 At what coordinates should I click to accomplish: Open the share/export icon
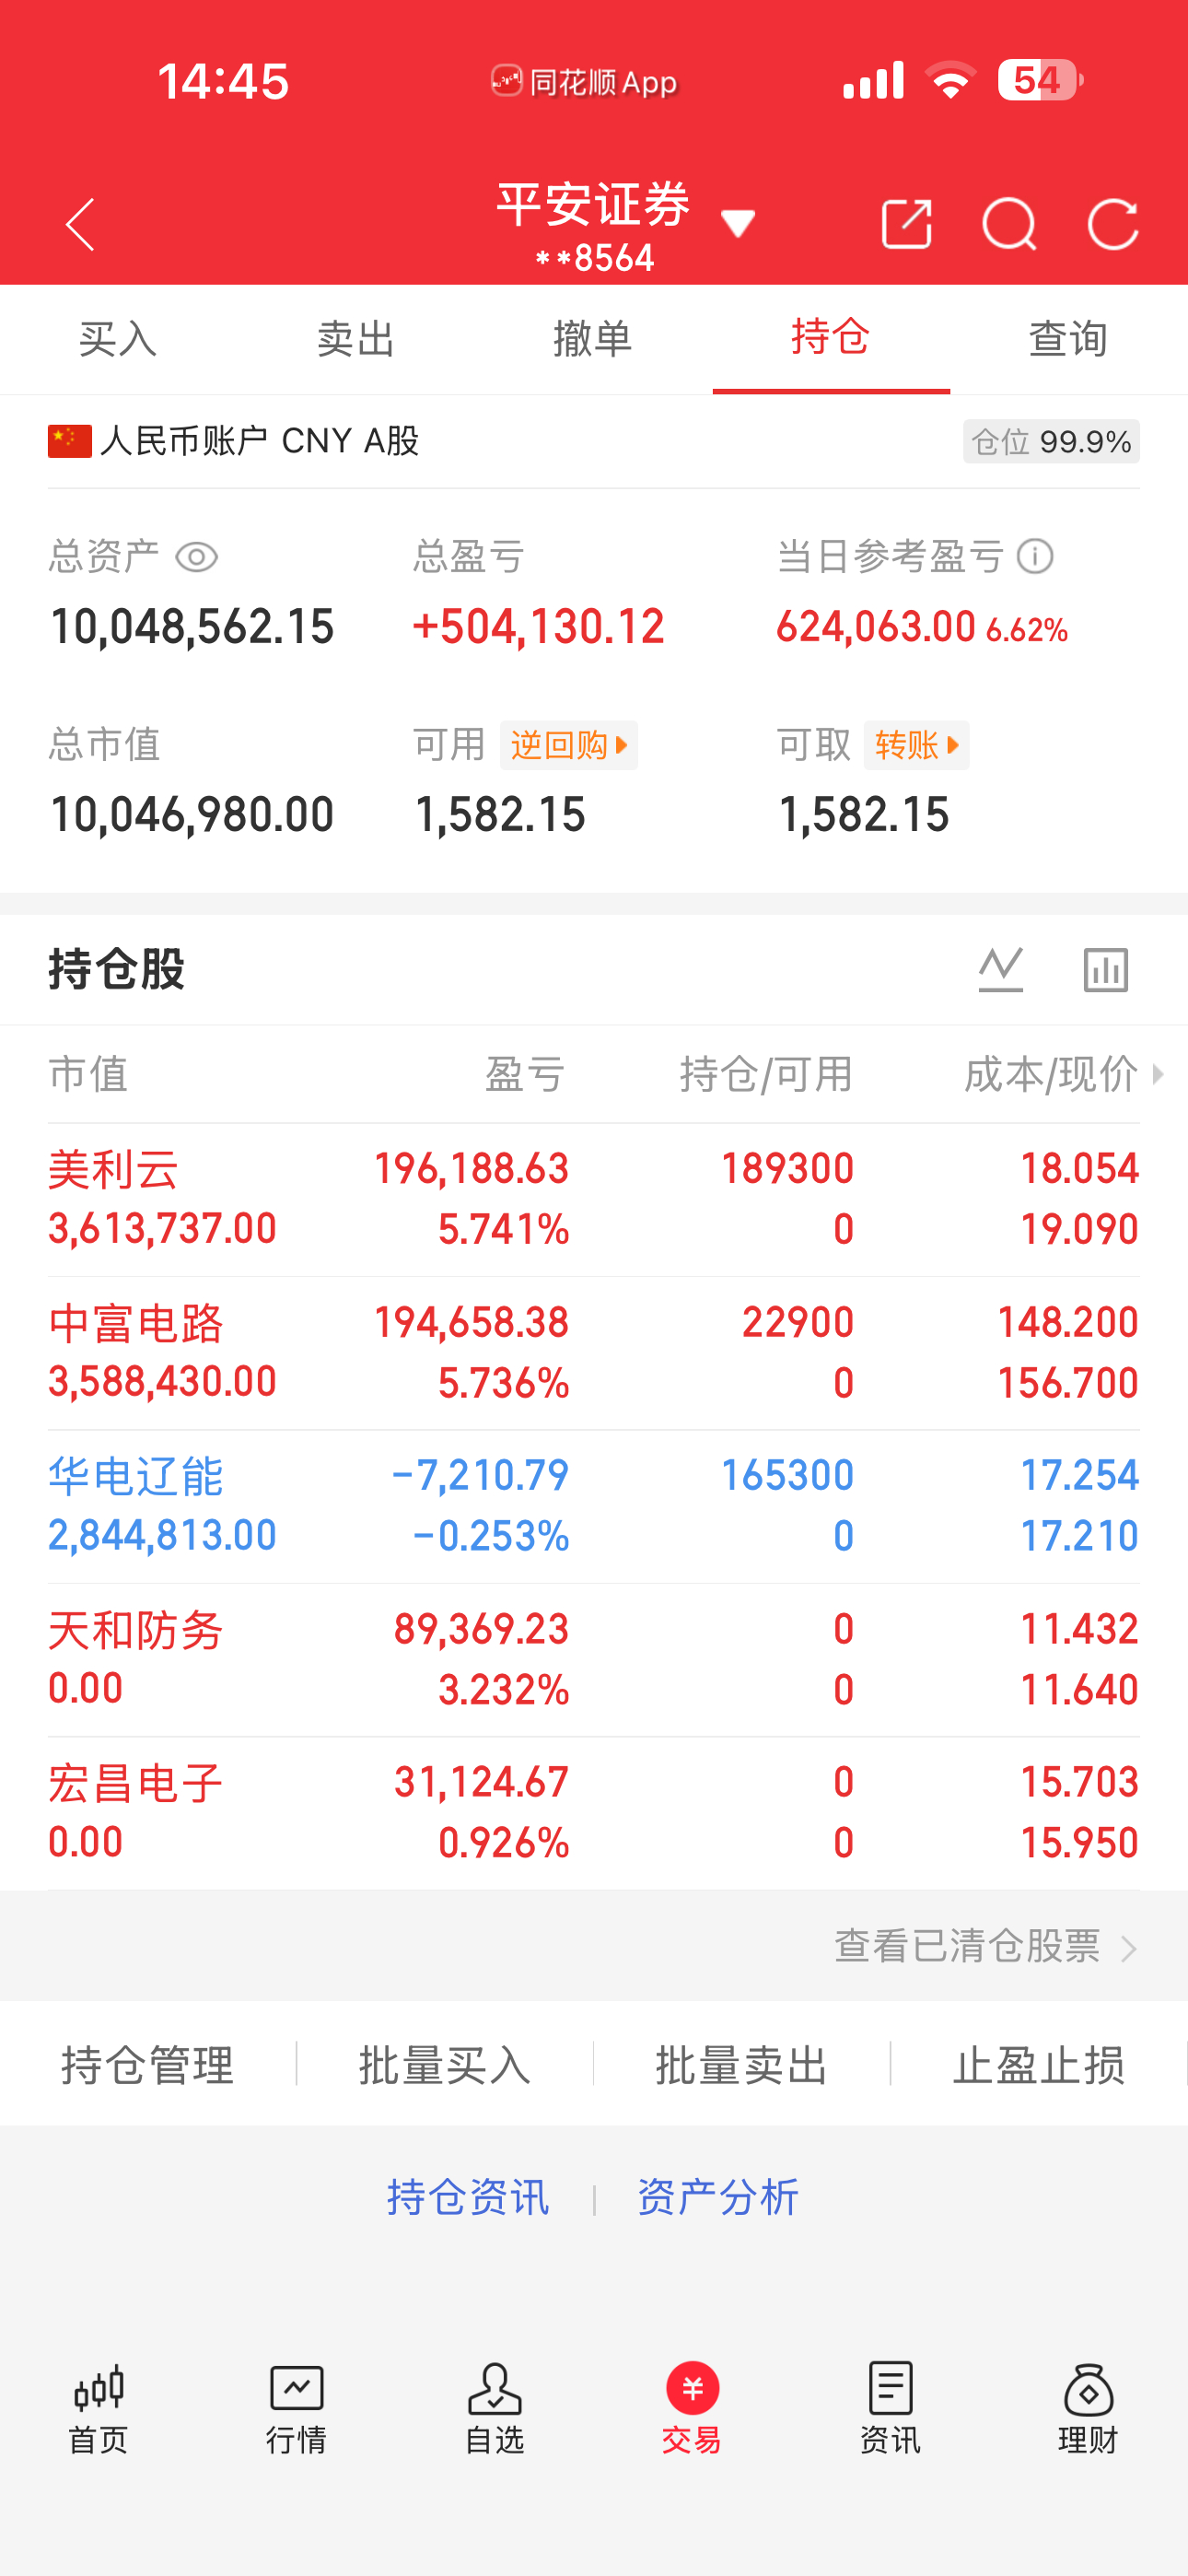coord(907,223)
